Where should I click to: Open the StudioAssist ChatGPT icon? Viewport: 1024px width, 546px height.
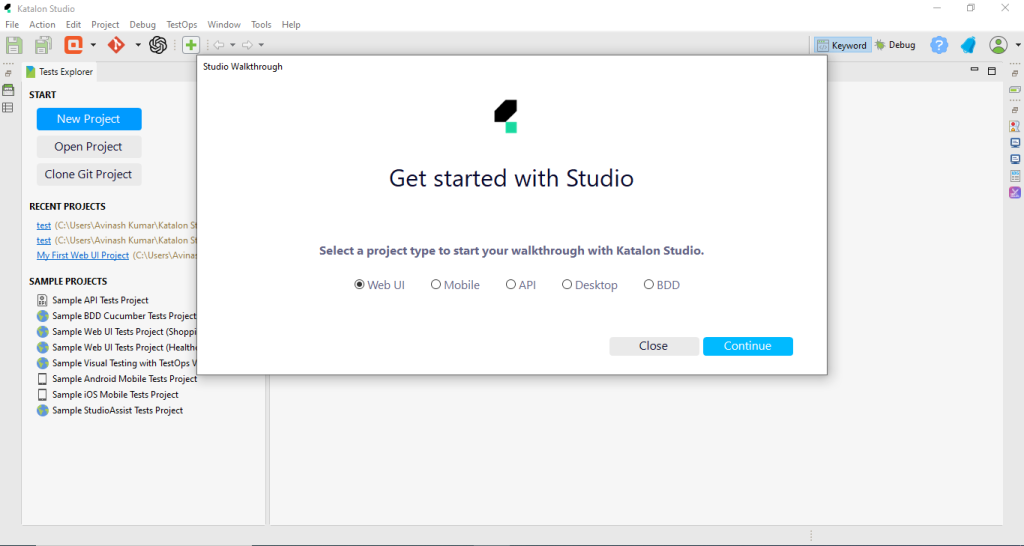pos(158,44)
